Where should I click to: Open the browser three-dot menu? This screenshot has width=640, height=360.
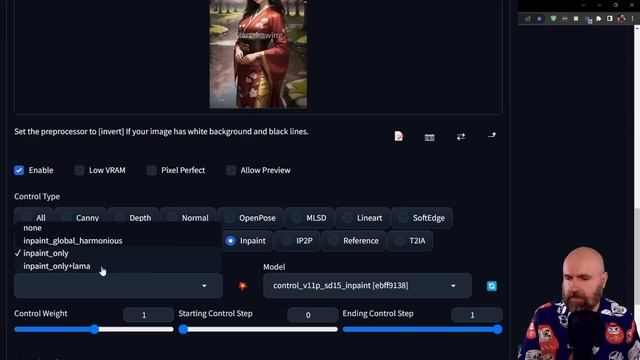pyautogui.click(x=633, y=19)
